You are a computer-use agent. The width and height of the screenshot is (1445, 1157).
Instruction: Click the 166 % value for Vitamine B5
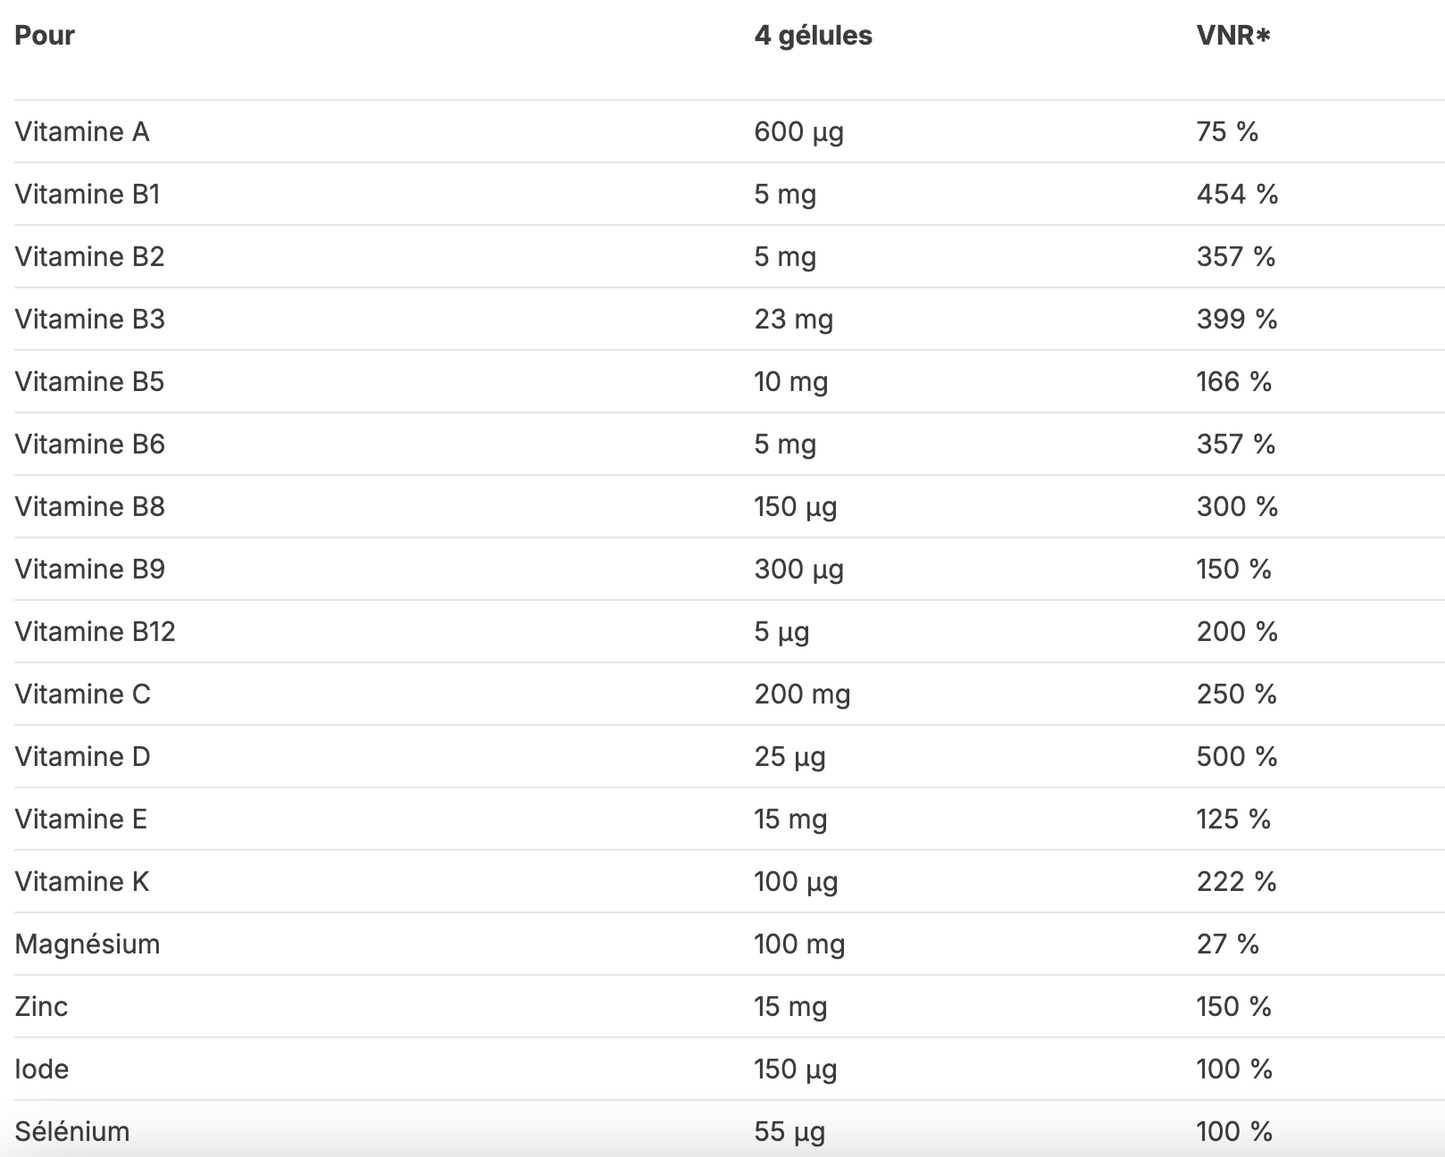pos(1234,382)
